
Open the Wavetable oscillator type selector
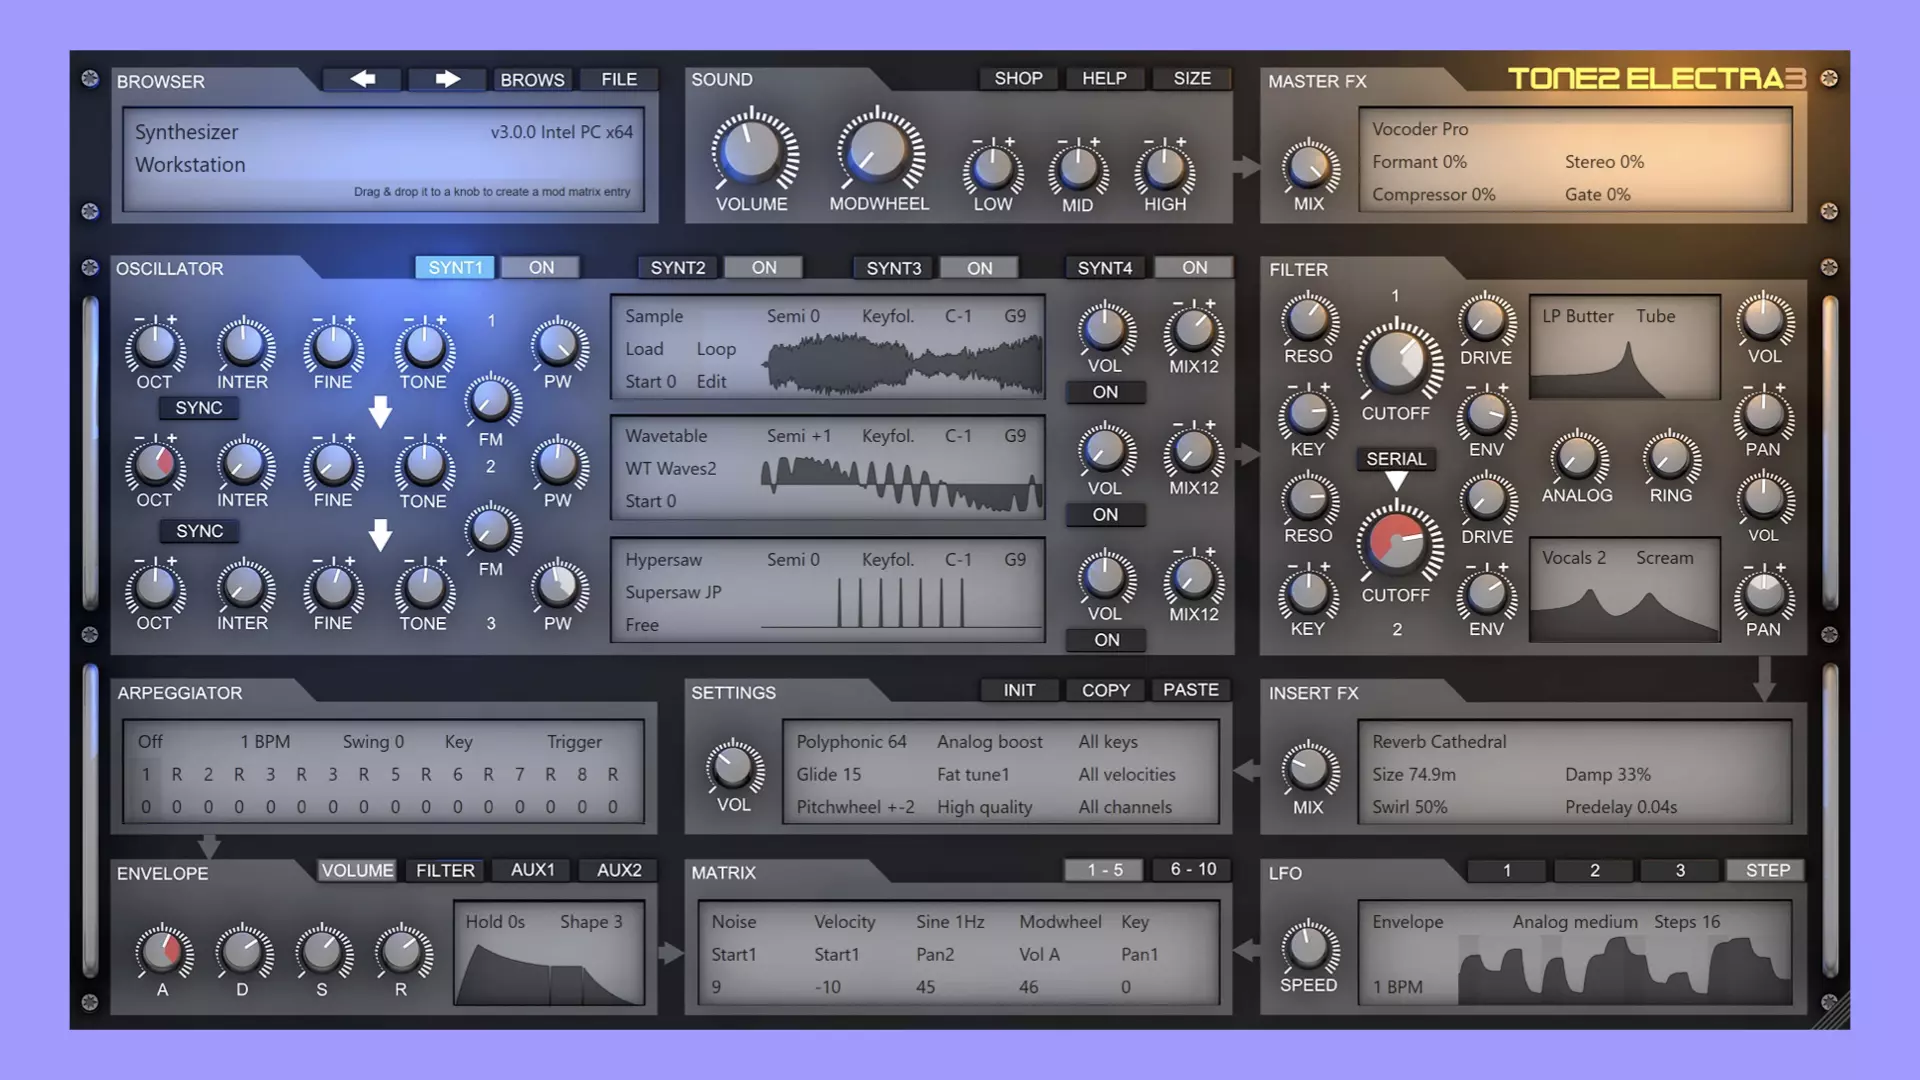(666, 436)
